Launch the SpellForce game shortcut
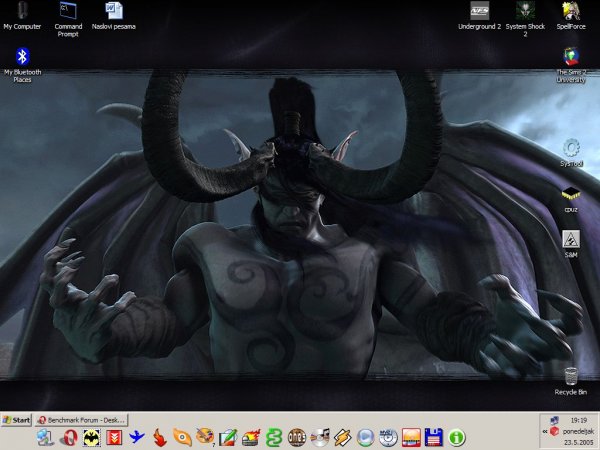The width and height of the screenshot is (600, 450). [571, 16]
